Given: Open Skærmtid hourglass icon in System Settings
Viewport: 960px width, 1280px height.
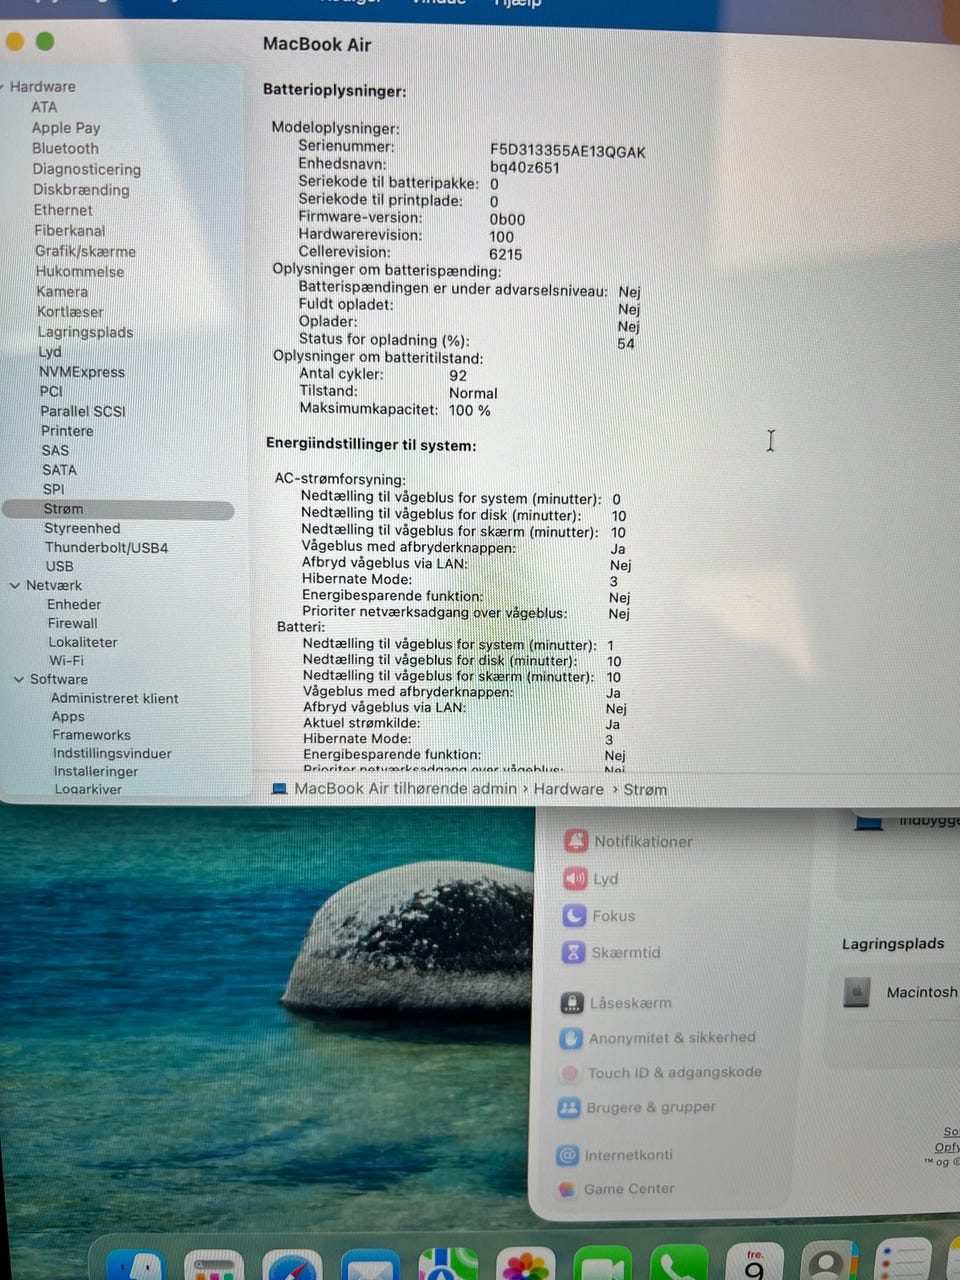Looking at the screenshot, I should pyautogui.click(x=573, y=952).
